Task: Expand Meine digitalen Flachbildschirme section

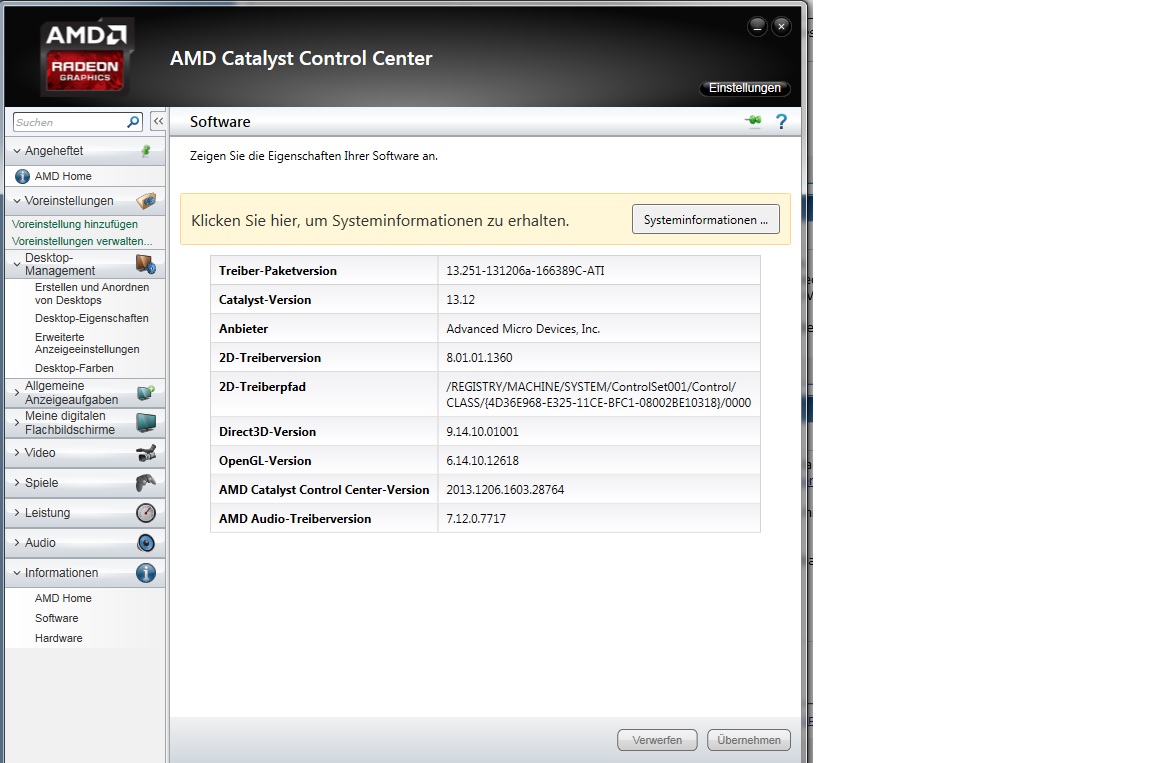Action: [x=17, y=423]
